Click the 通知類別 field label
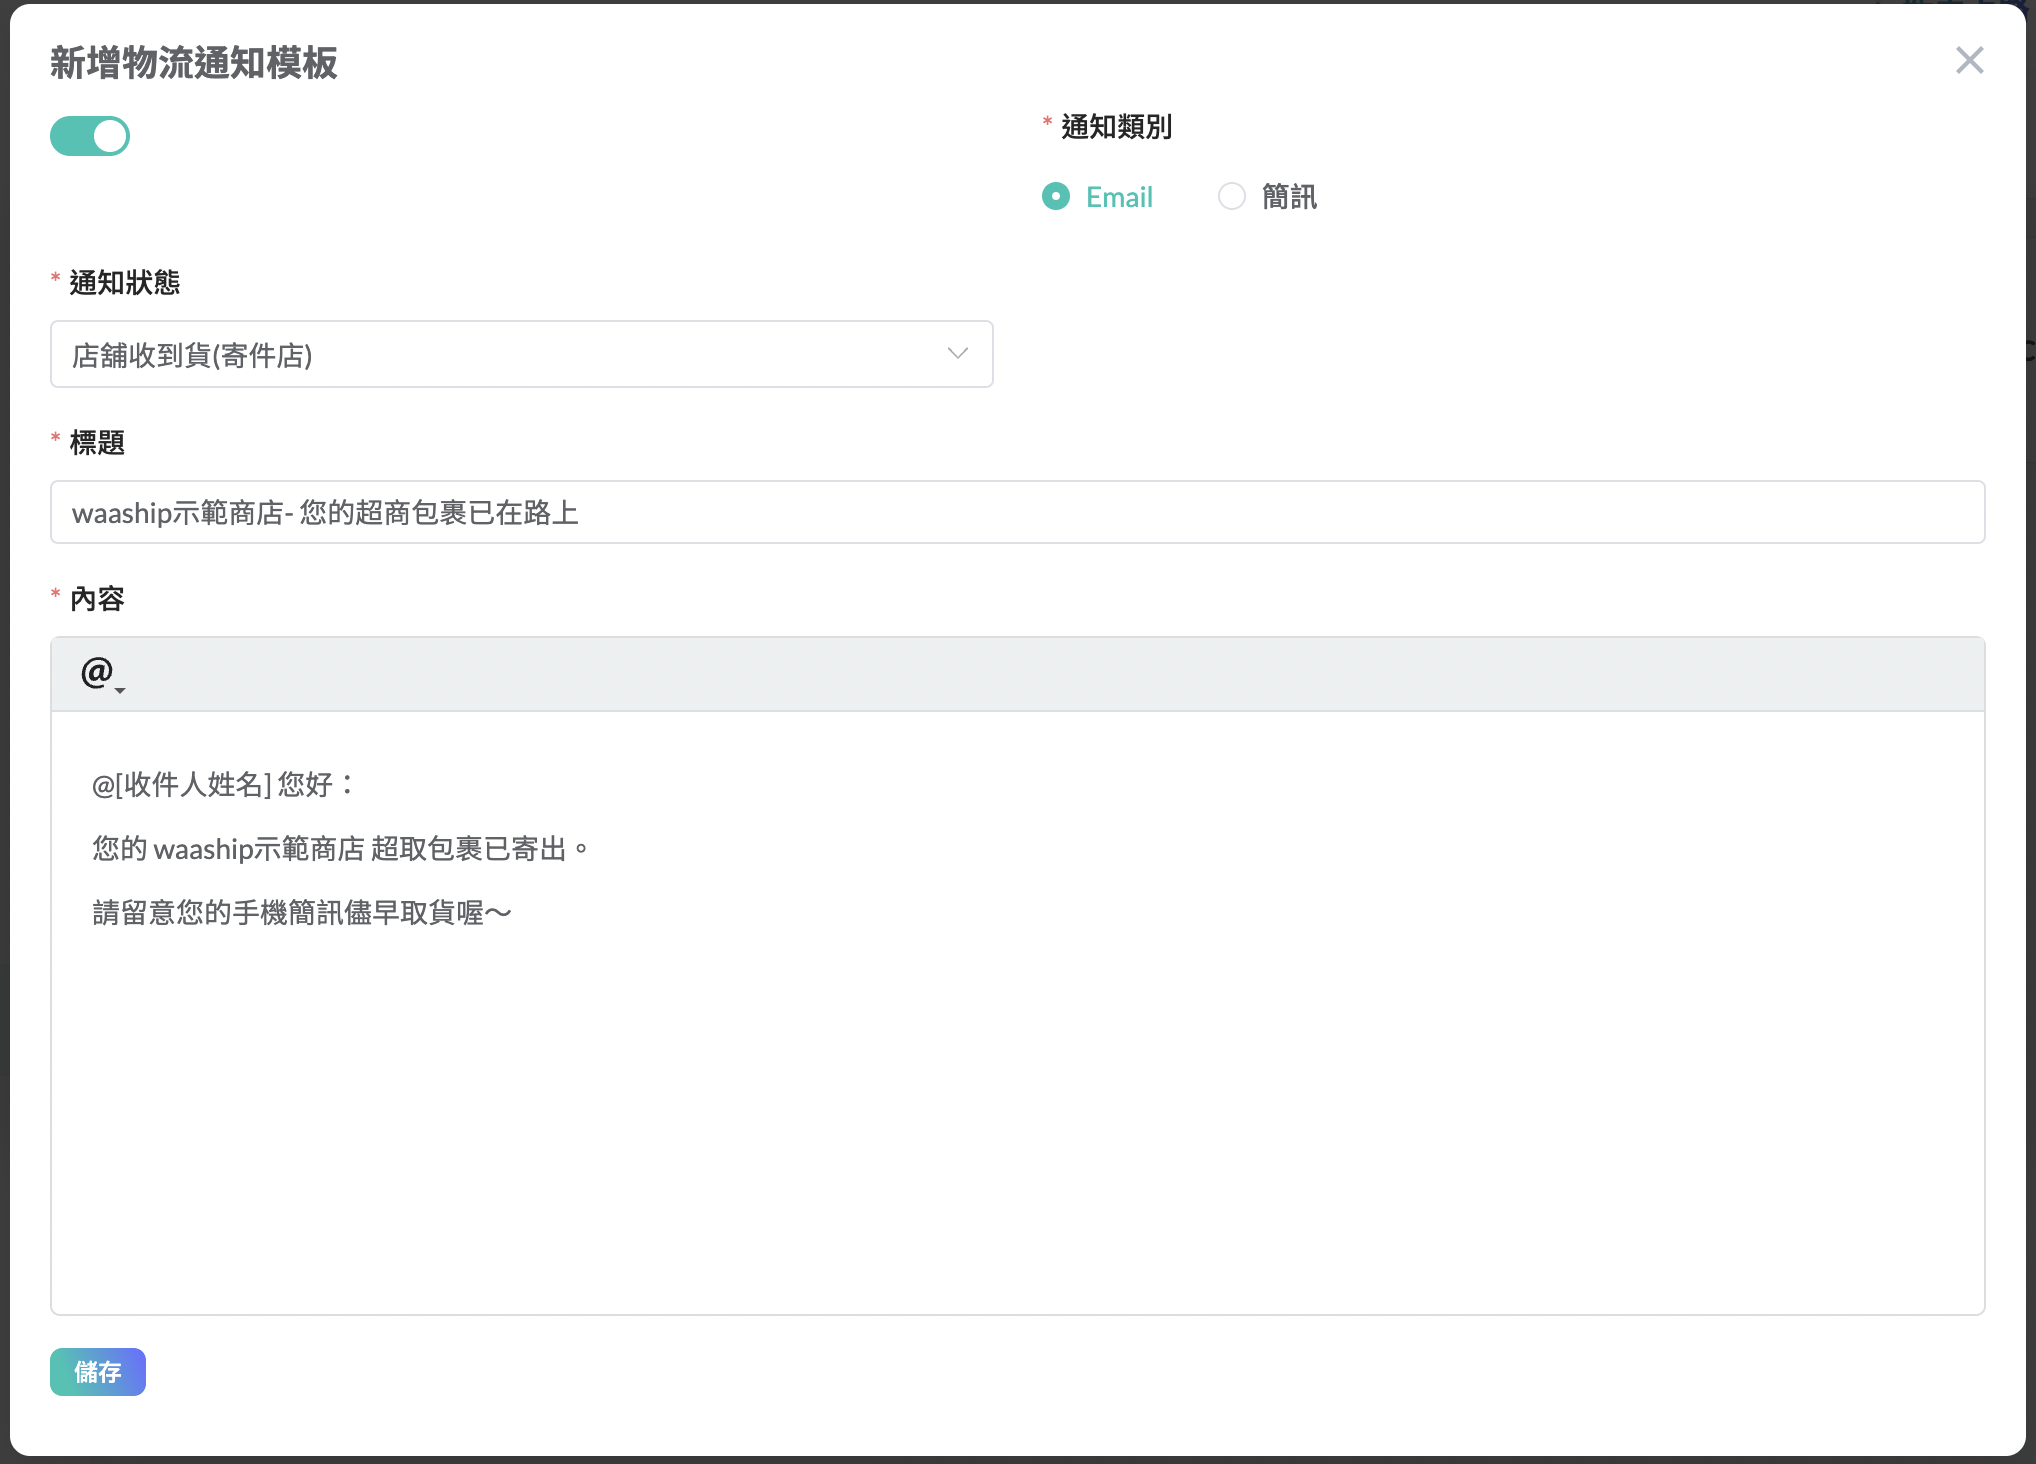This screenshot has height=1464, width=2036. pyautogui.click(x=1116, y=127)
